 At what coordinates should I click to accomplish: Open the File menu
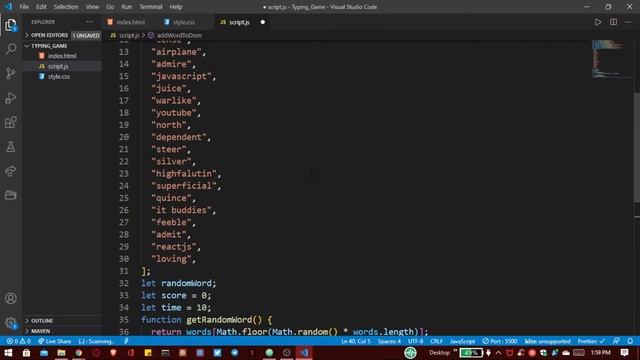click(x=24, y=7)
